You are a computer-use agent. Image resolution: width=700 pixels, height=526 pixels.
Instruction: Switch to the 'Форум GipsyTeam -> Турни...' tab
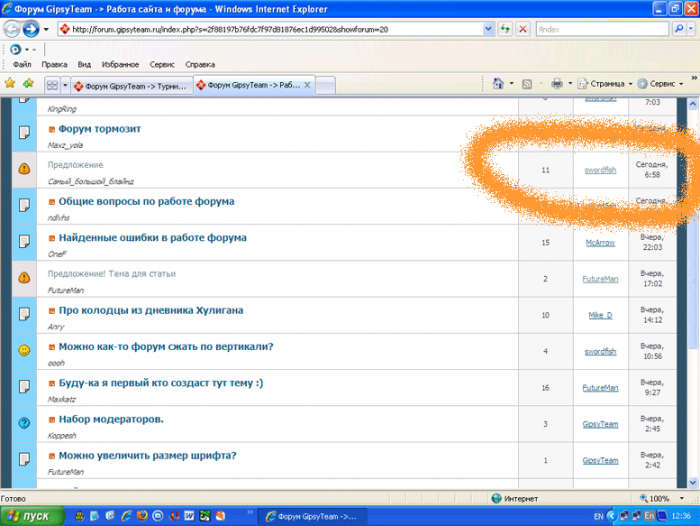point(132,86)
